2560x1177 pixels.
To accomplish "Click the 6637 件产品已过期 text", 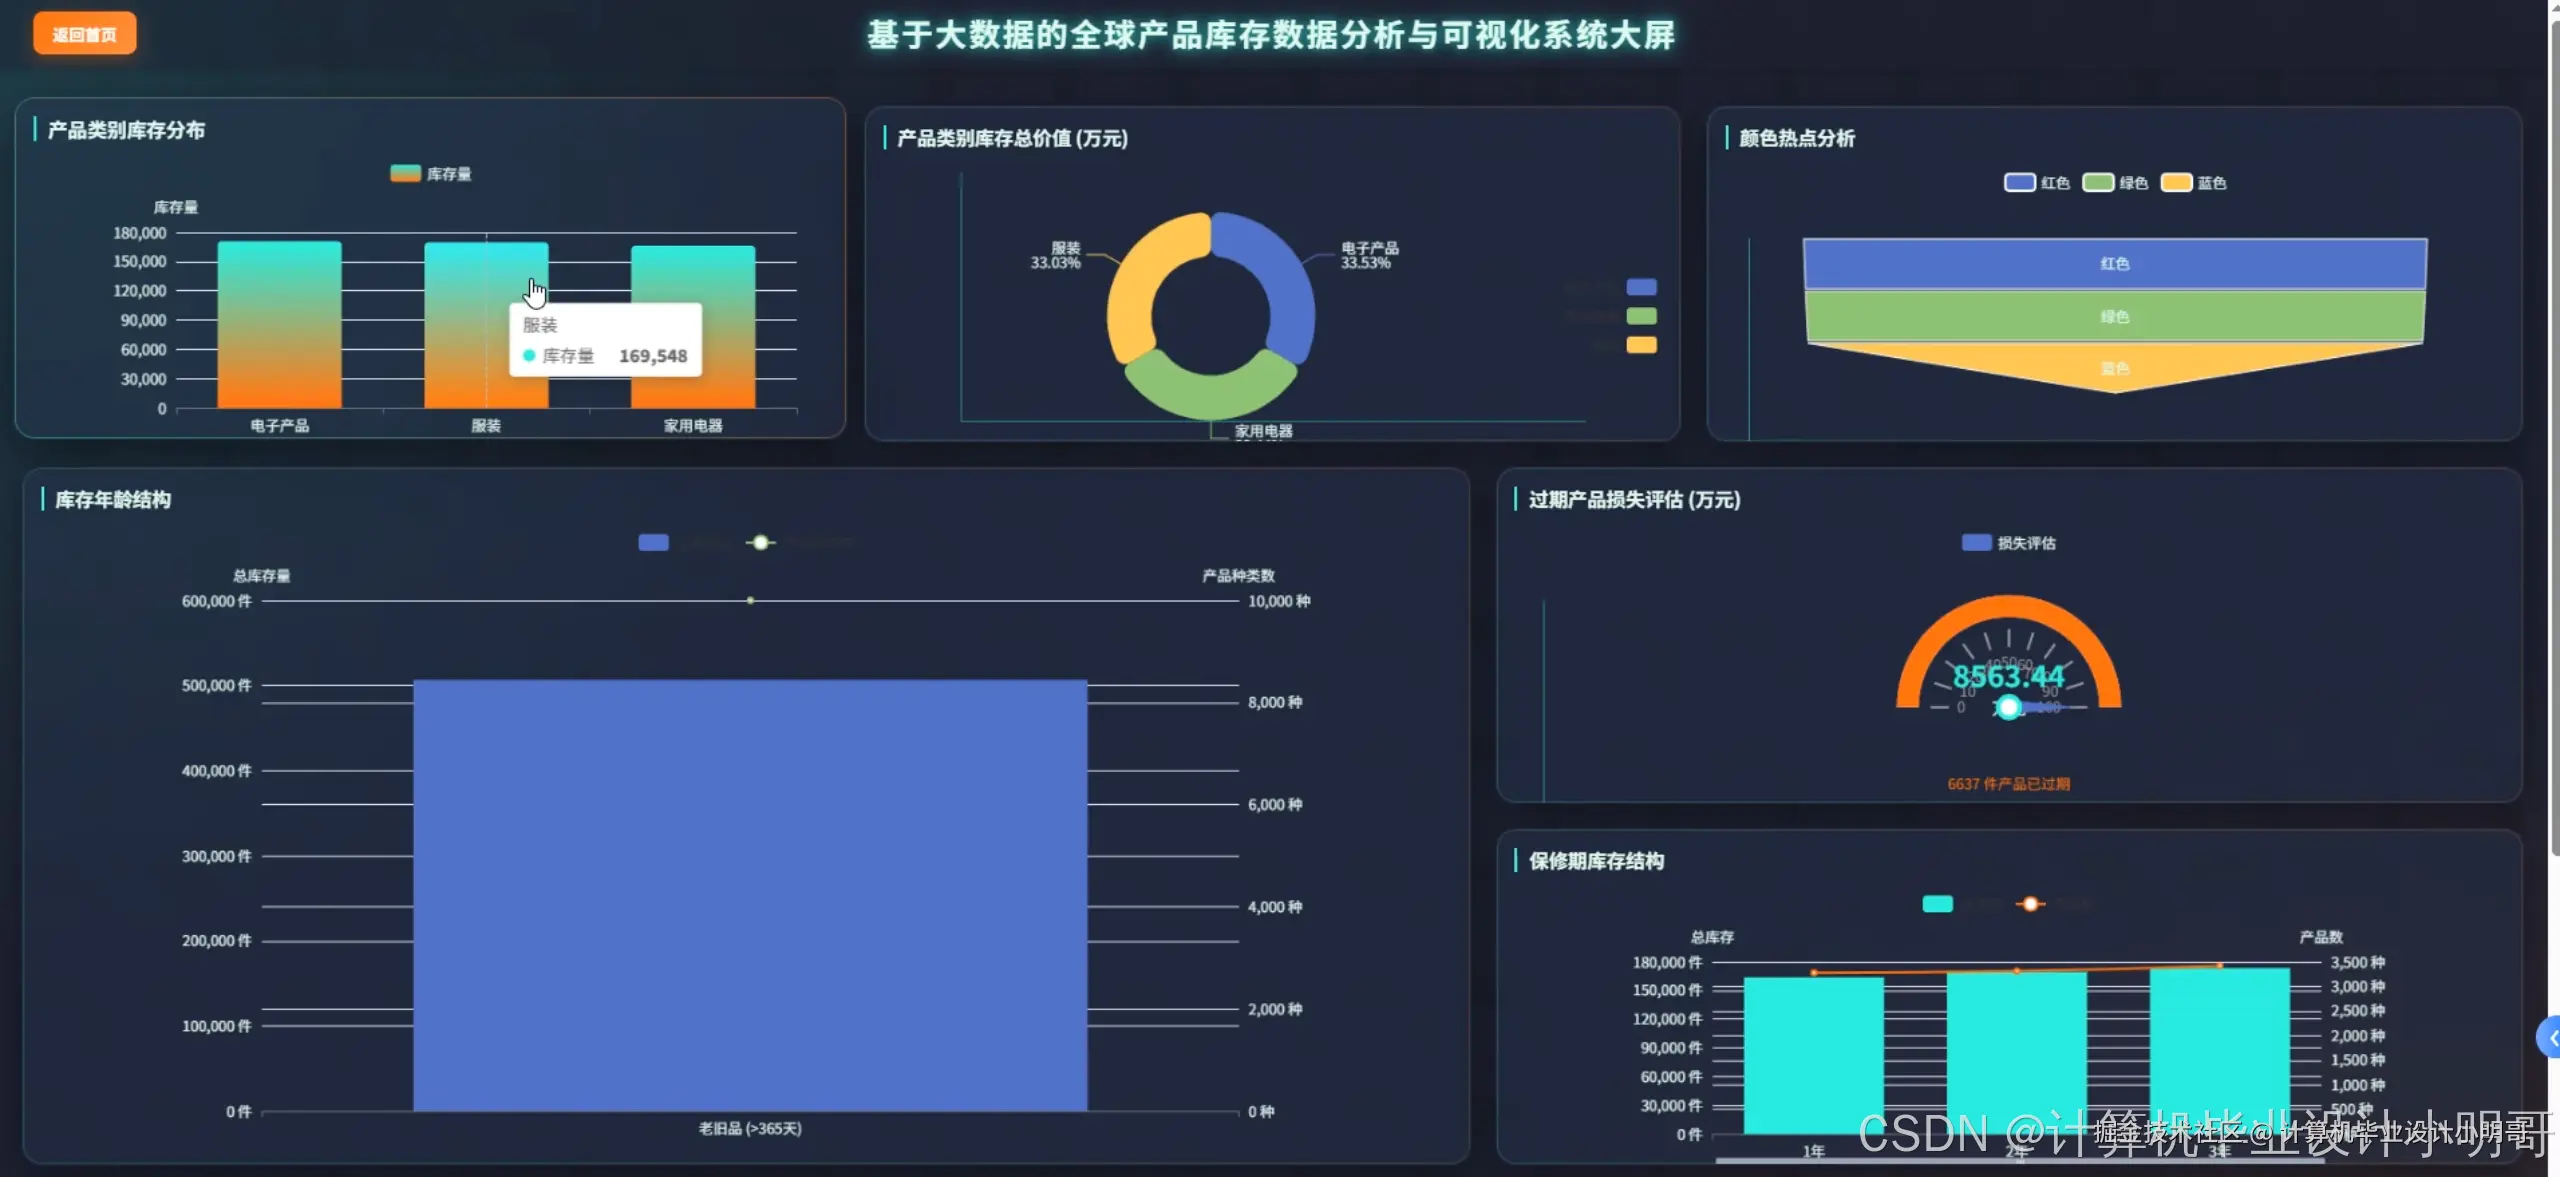I will 2009,784.
